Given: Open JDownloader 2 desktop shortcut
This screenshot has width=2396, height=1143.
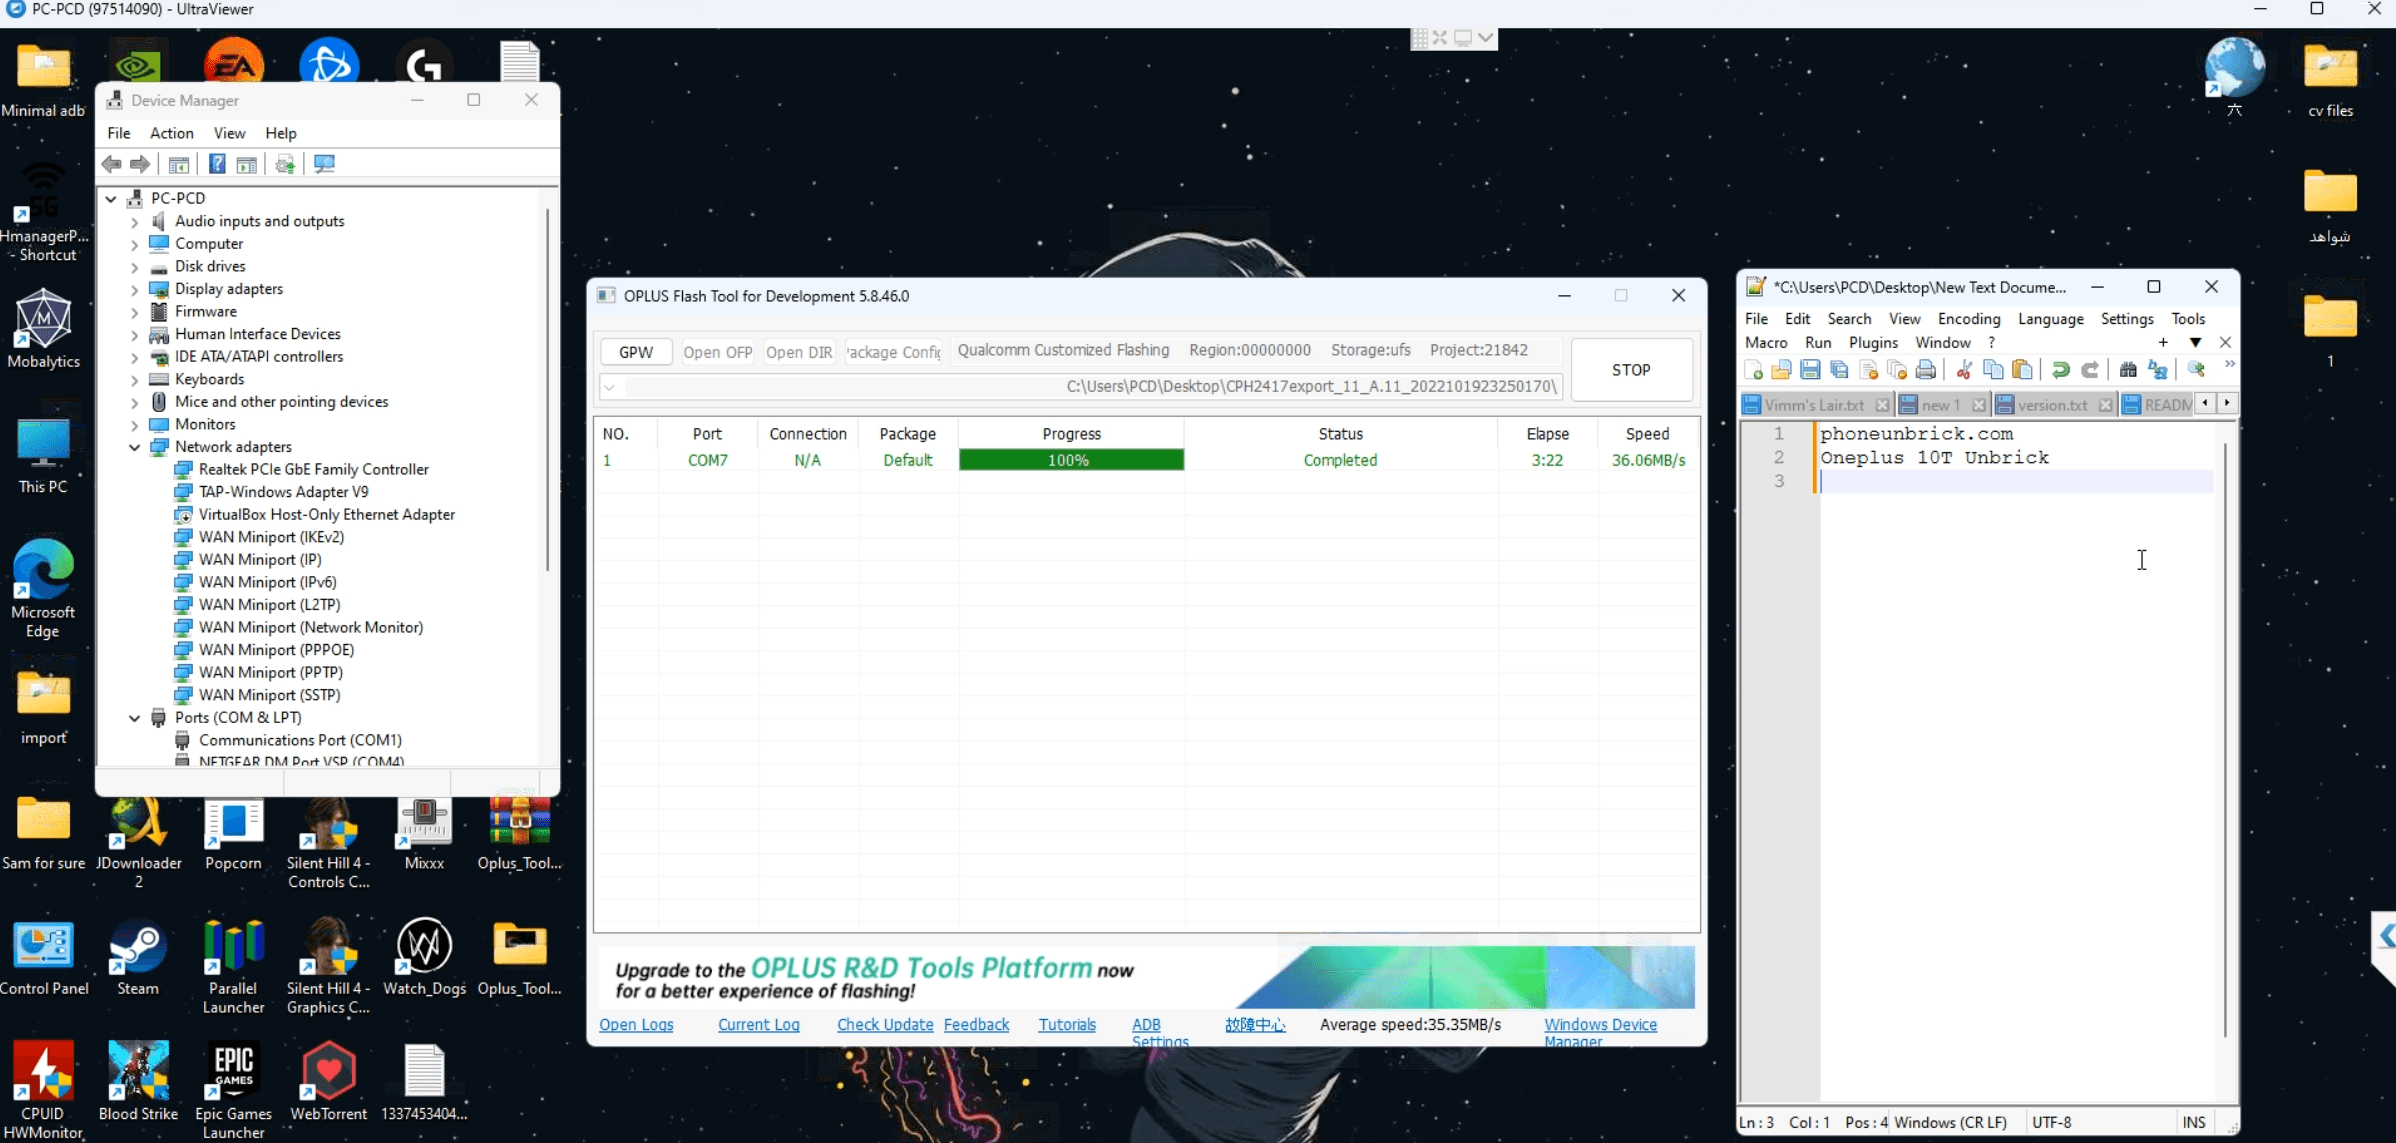Looking at the screenshot, I should [138, 842].
